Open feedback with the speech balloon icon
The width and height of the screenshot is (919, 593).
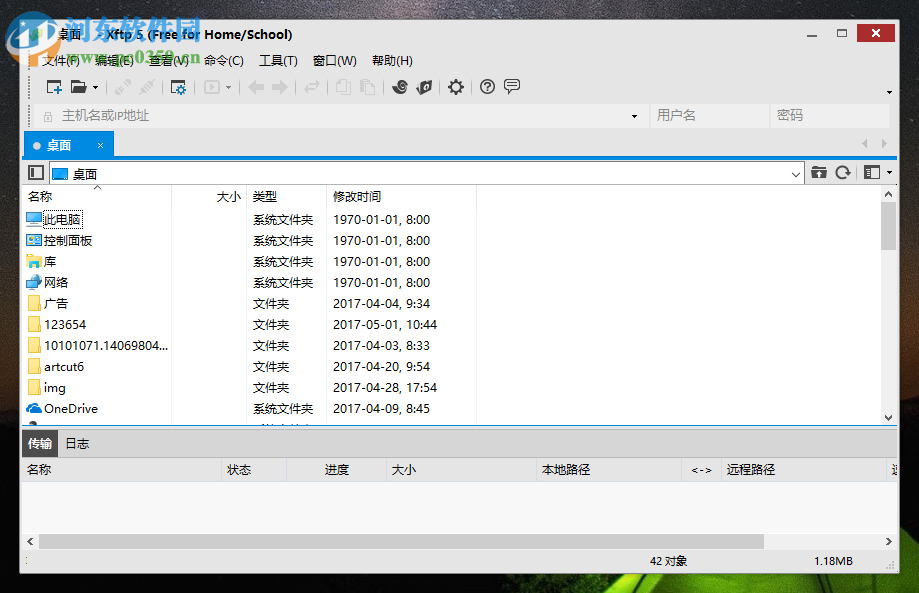click(x=512, y=87)
